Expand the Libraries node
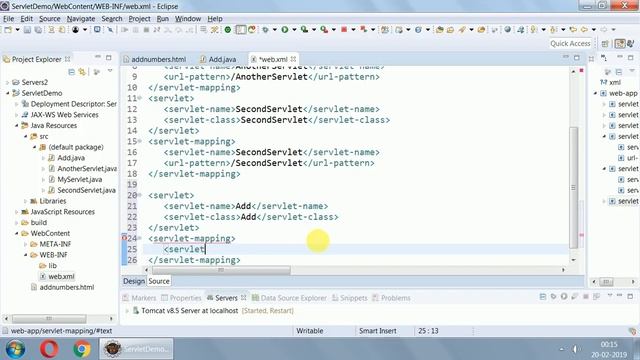Screen dimensions: 640x360 (25, 201)
